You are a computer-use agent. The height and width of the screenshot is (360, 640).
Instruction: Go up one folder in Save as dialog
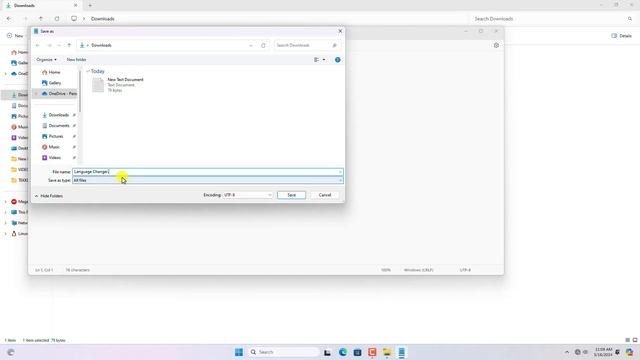pos(69,45)
